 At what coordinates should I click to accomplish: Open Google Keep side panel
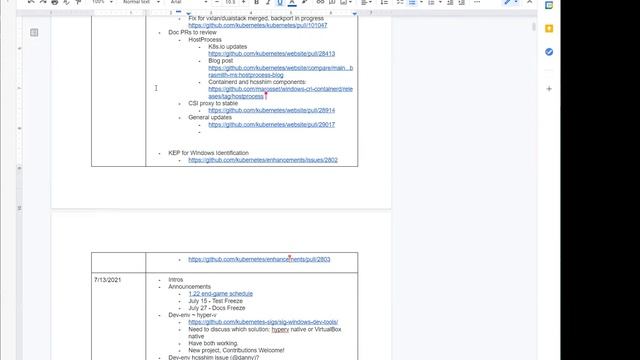549,29
